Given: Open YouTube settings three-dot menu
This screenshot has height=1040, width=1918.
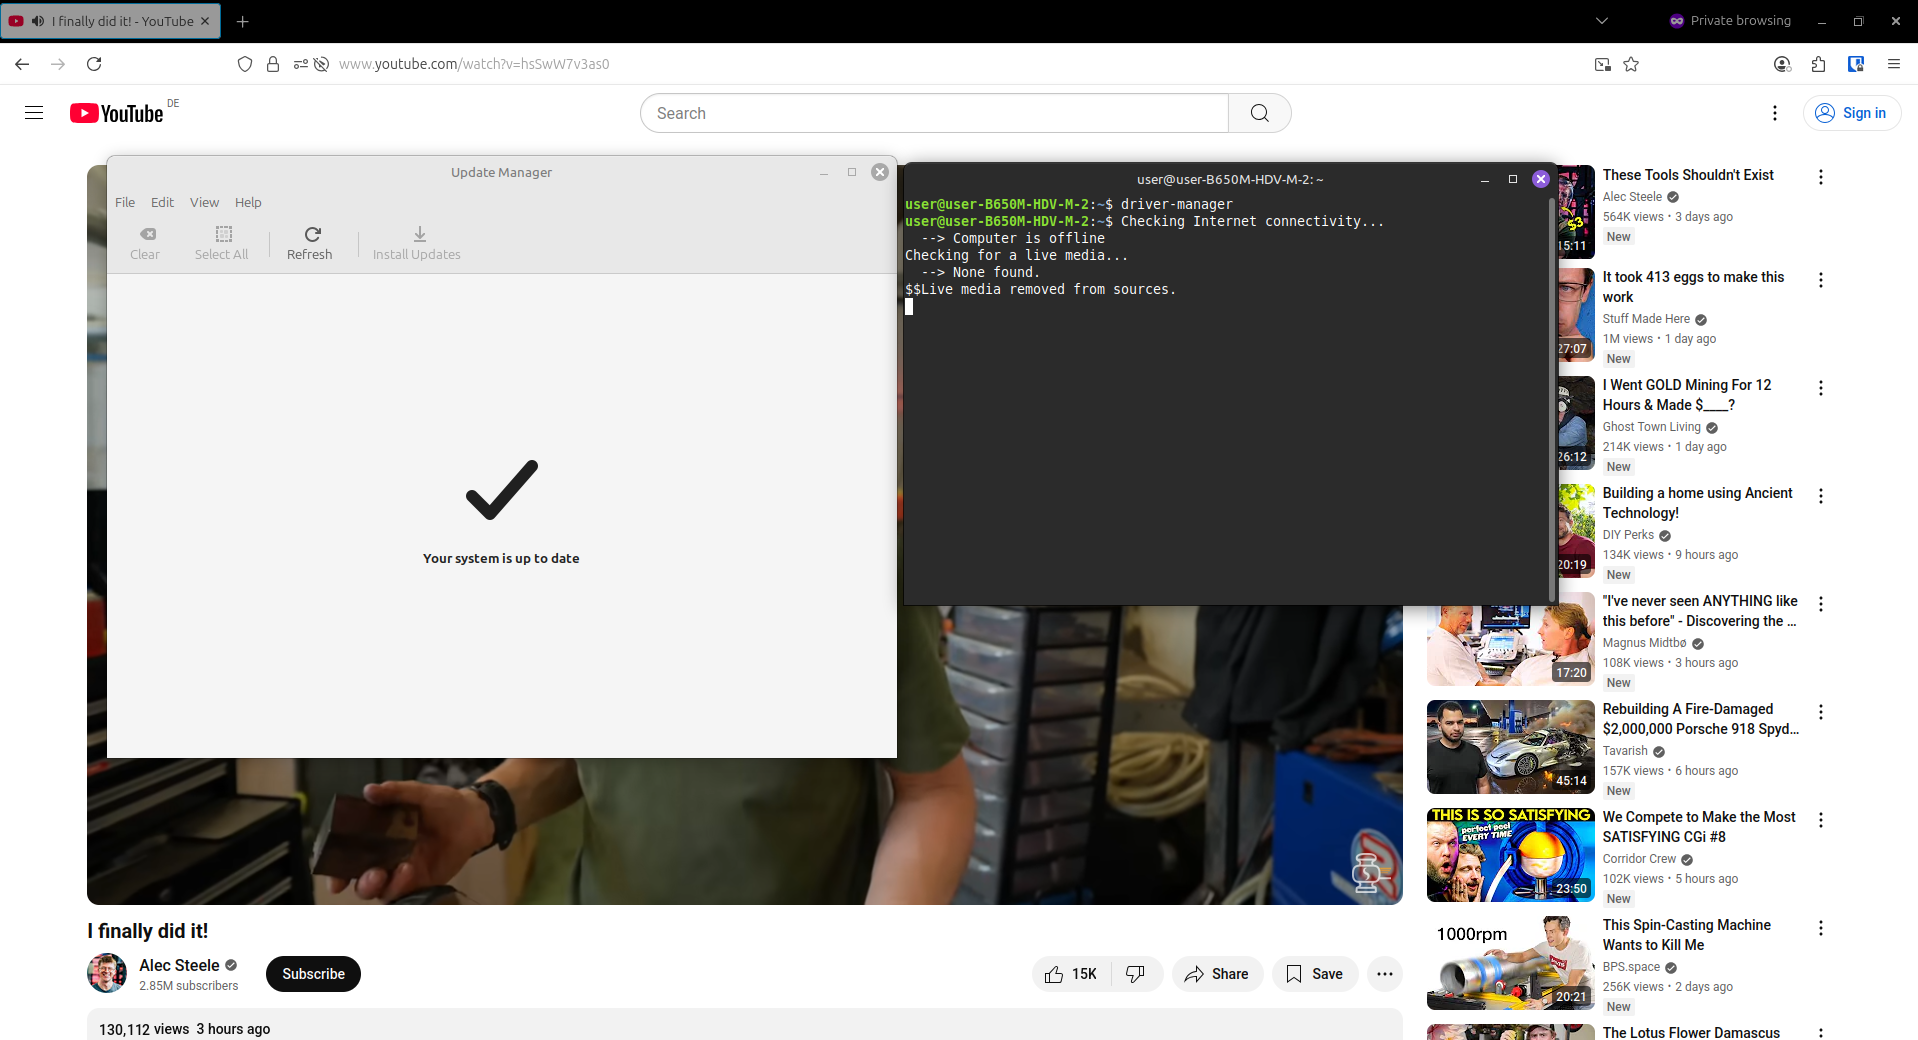Looking at the screenshot, I should [x=1775, y=113].
